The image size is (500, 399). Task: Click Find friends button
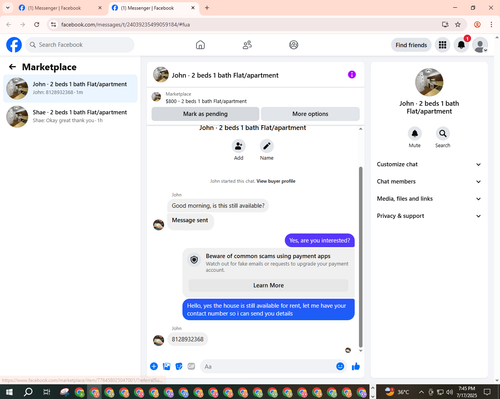411,45
